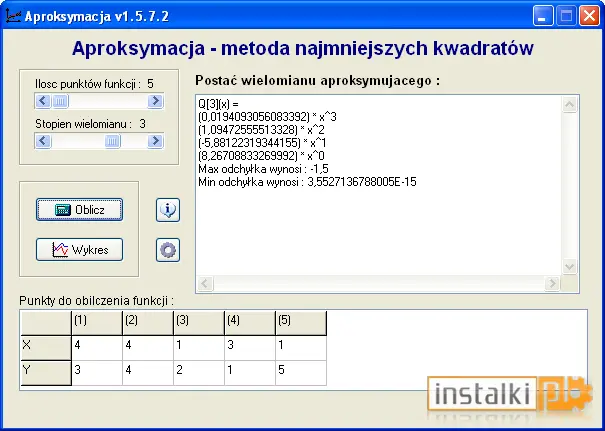
Task: Select X value cell in column (1)
Action: tap(97, 348)
